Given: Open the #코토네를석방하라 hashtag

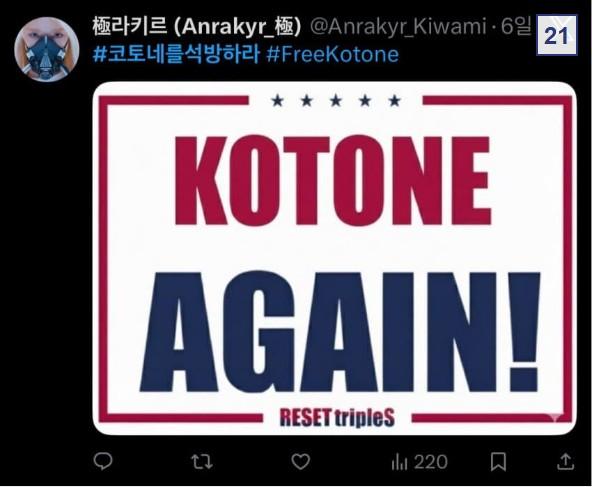Looking at the screenshot, I should (x=176, y=54).
